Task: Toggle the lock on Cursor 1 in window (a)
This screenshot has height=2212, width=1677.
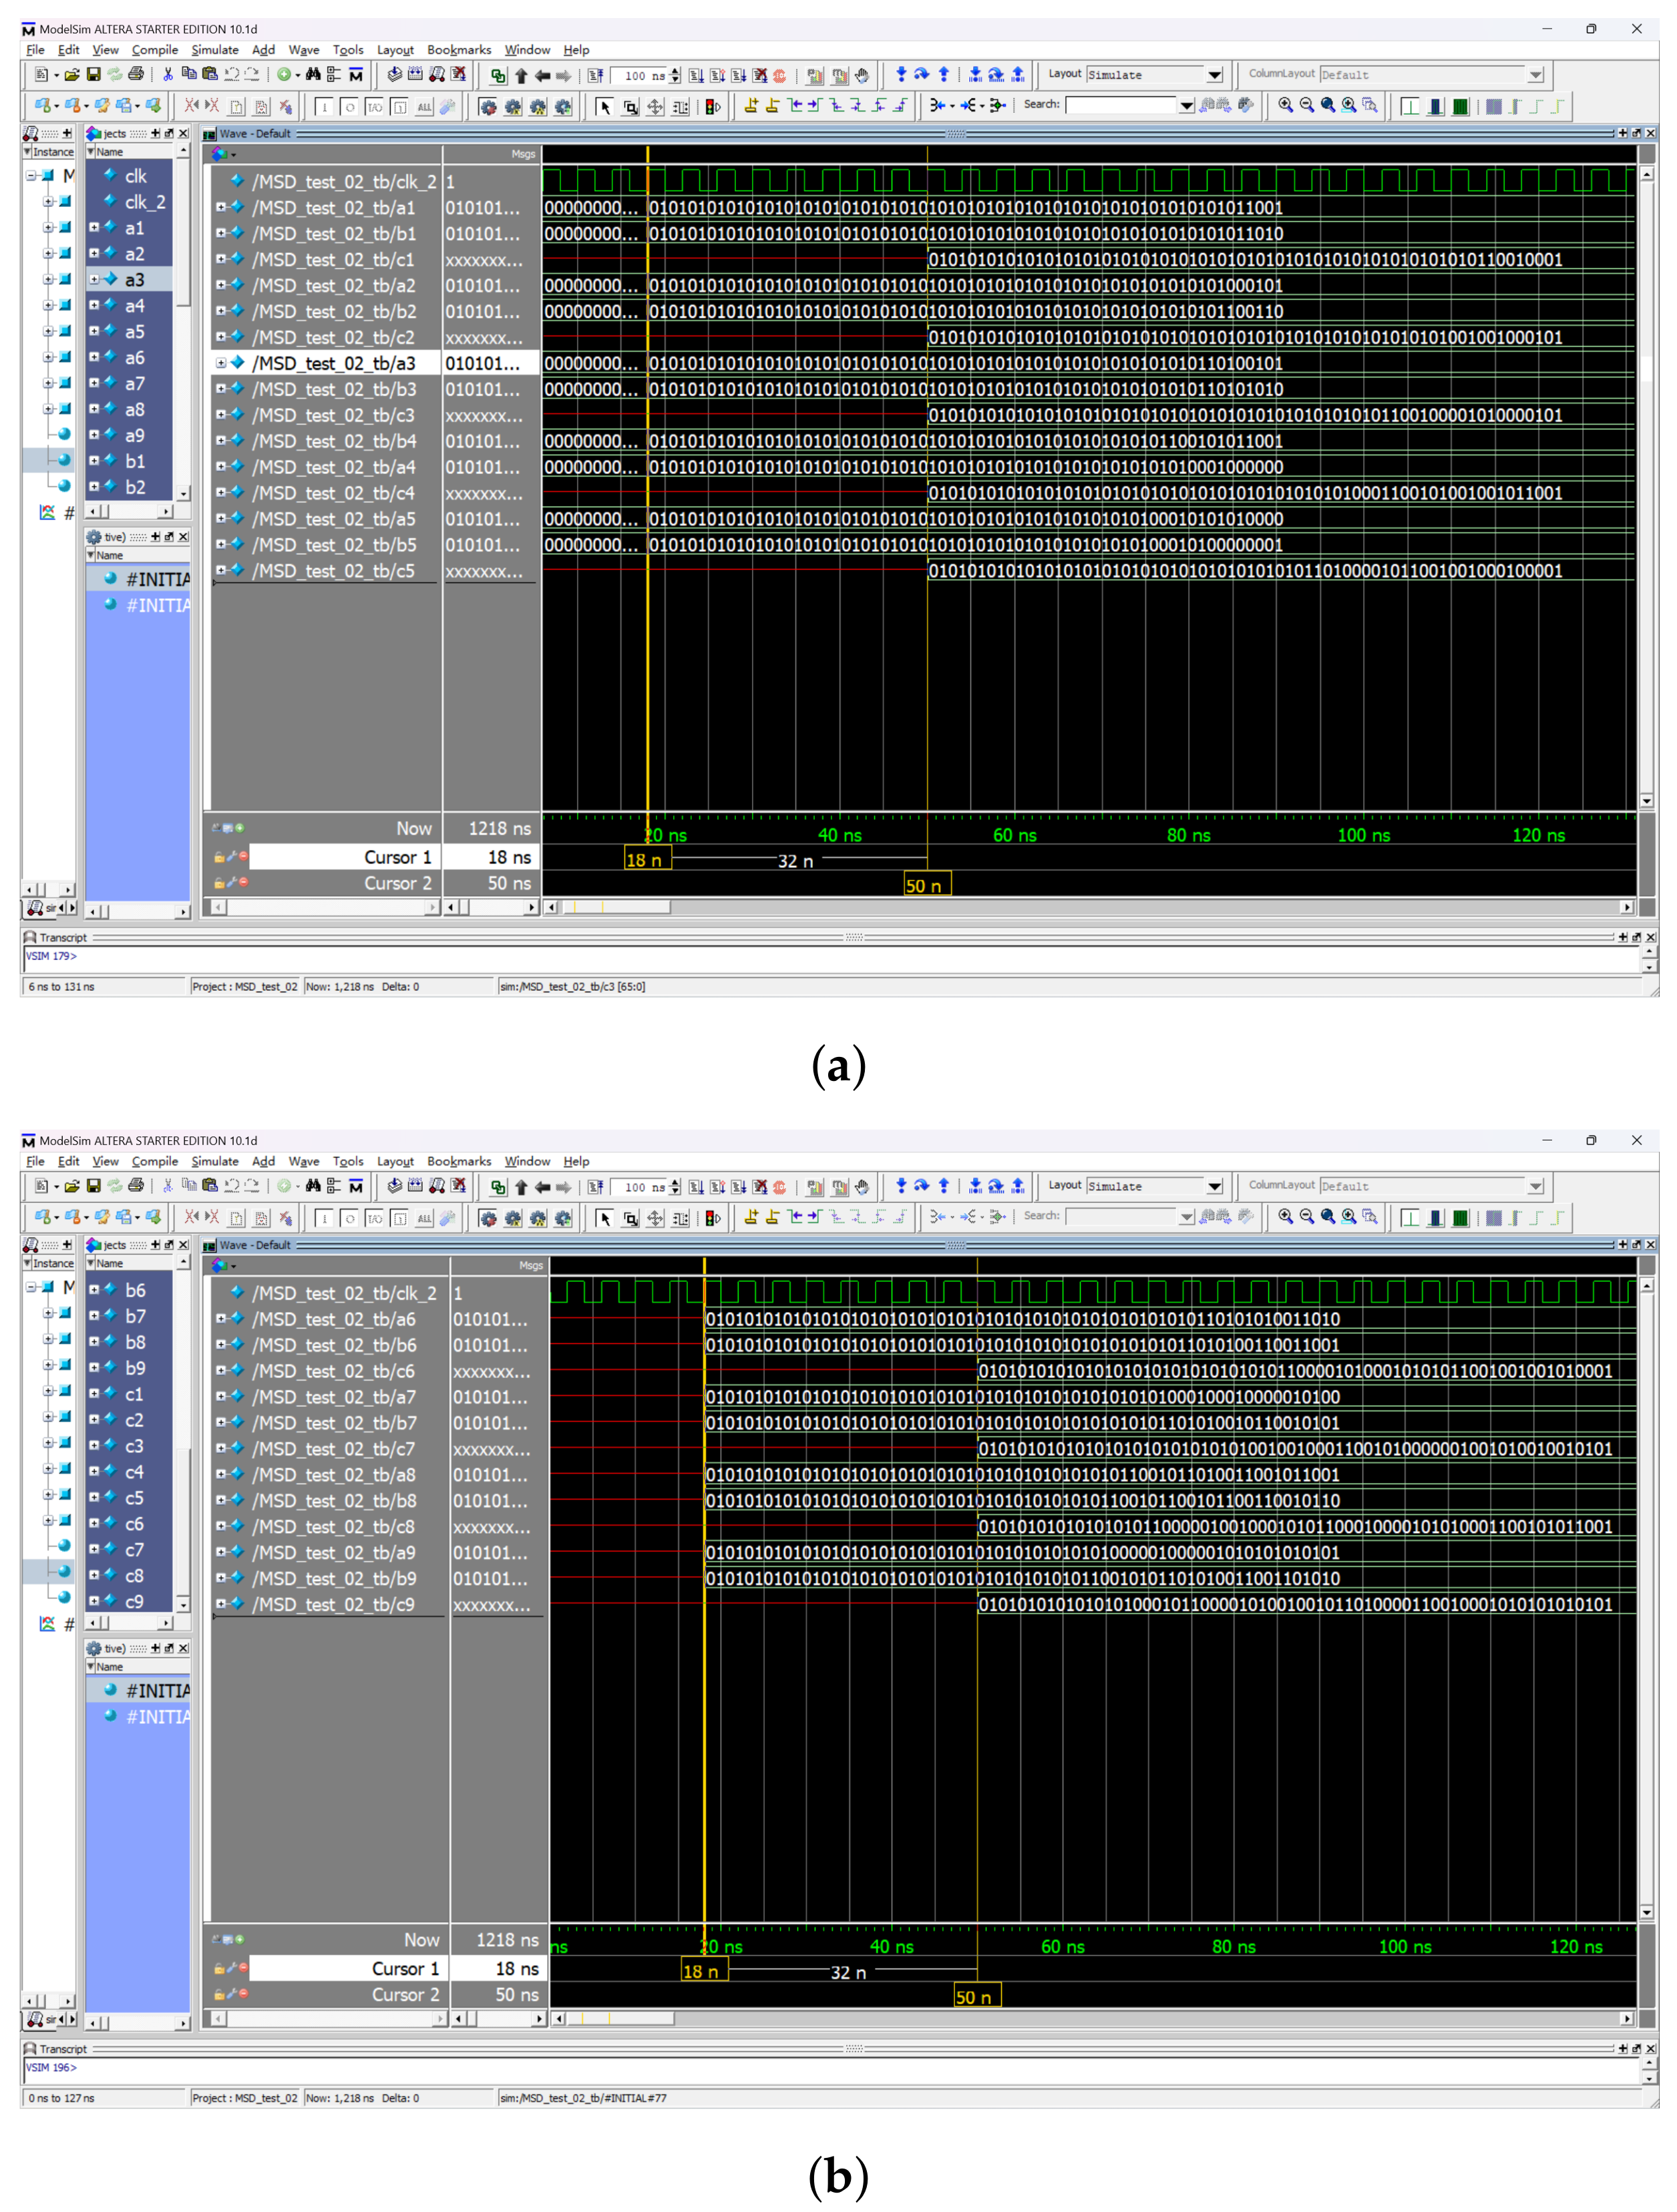Action: 219,857
